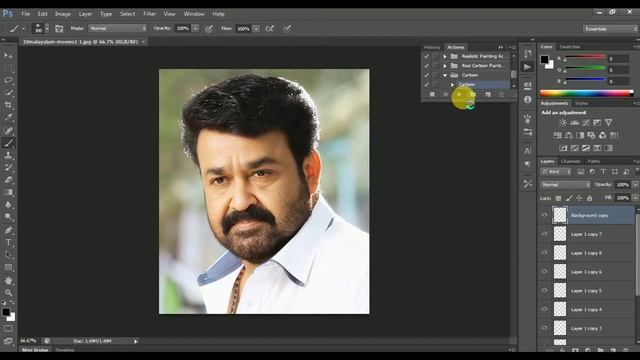The image size is (640, 360).
Task: Click the Color panel spectrum ramp
Action: [587, 93]
